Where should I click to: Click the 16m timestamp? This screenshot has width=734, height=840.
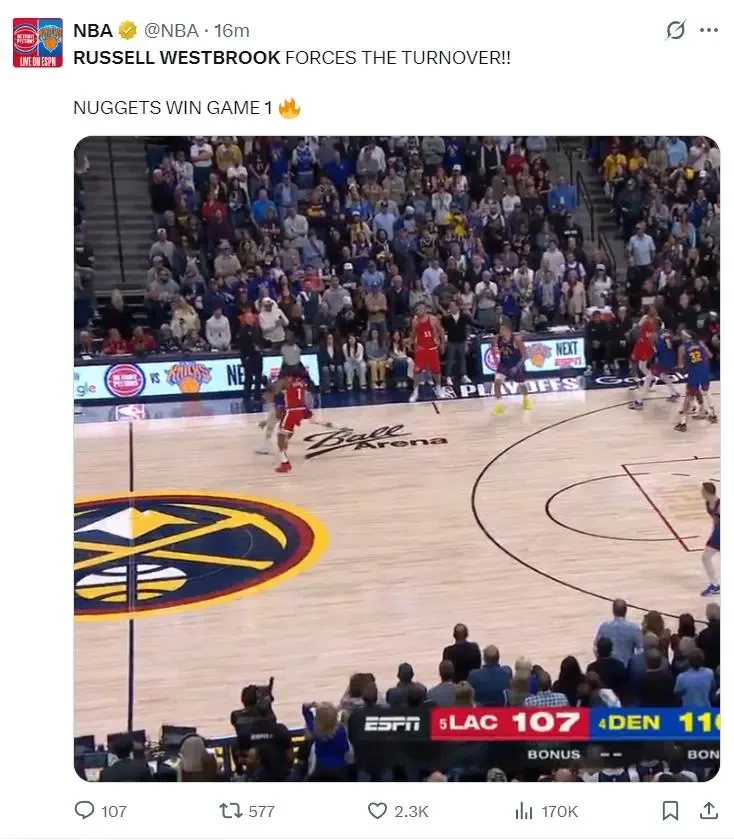click(x=232, y=31)
